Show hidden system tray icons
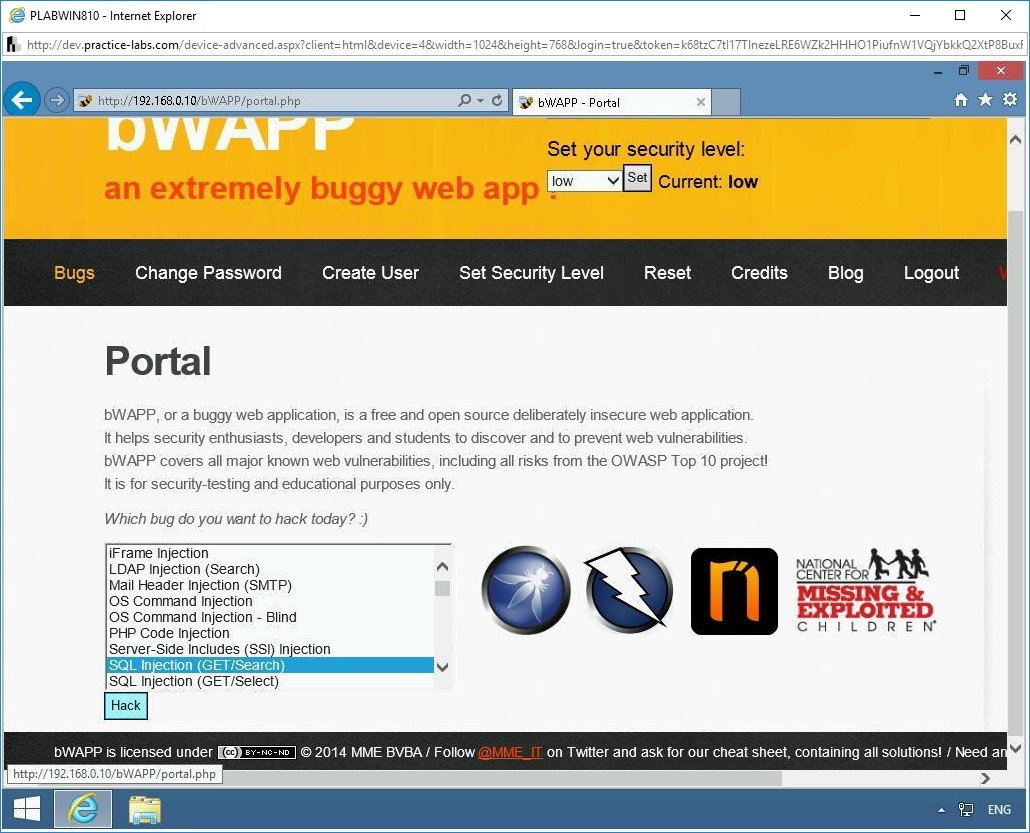Image resolution: width=1030 pixels, height=833 pixels. coord(940,809)
